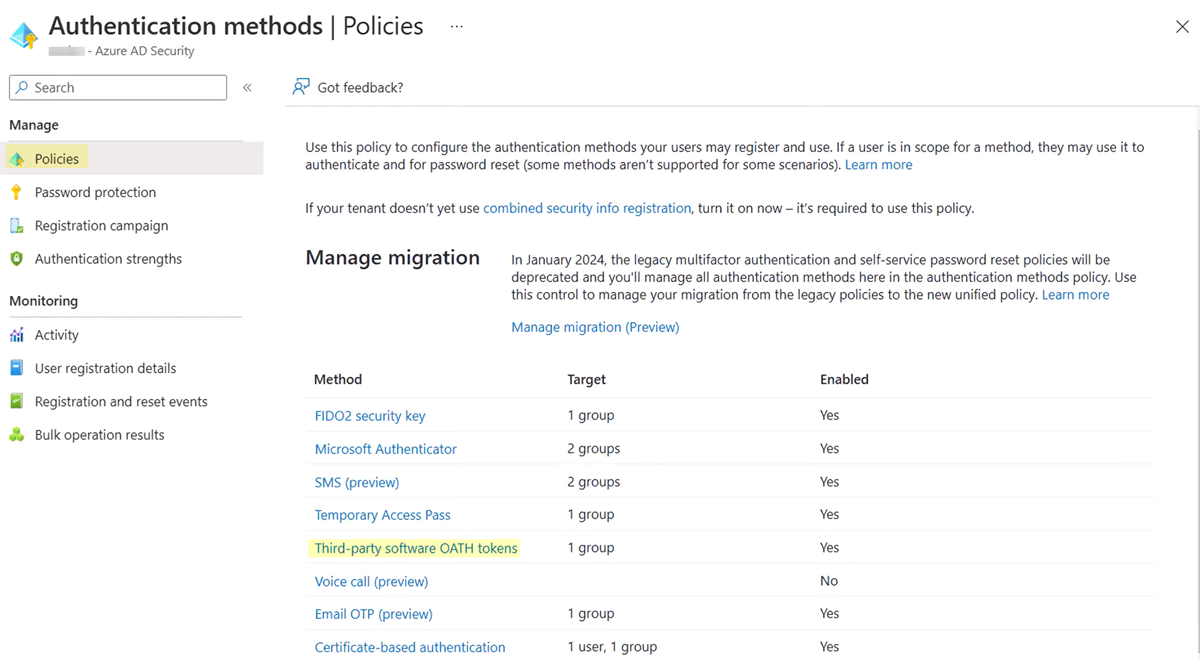Click the Registration and reset events icon
1200x660 pixels.
[x=17, y=401]
